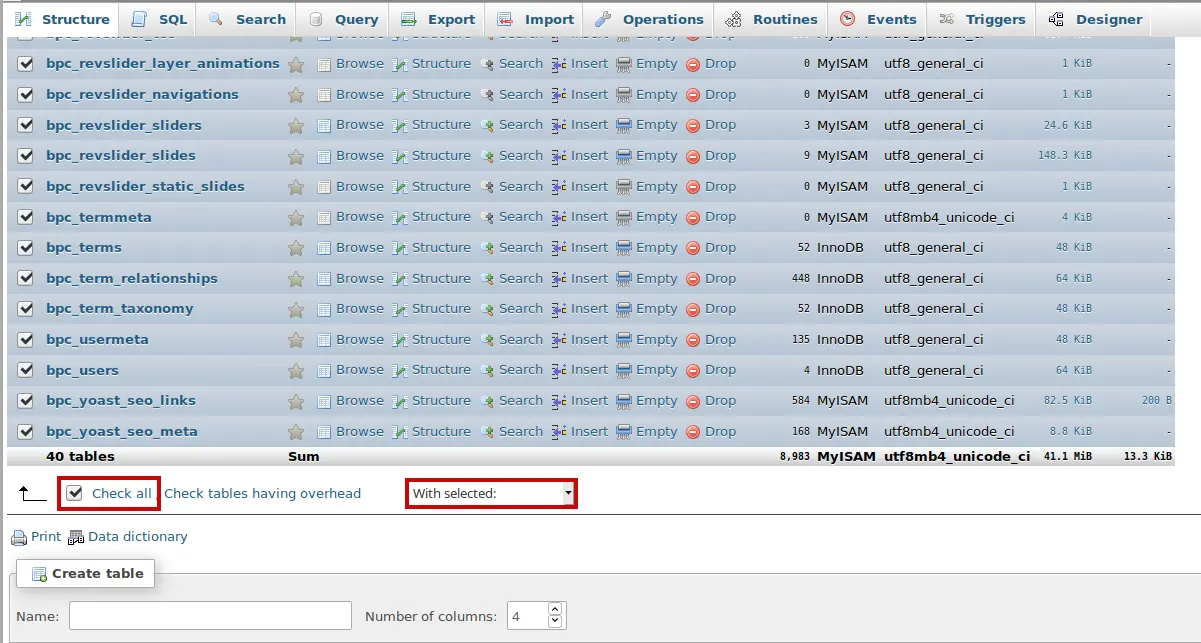The width and height of the screenshot is (1201, 643).
Task: Increase Number of columns stepper
Action: coord(556,609)
